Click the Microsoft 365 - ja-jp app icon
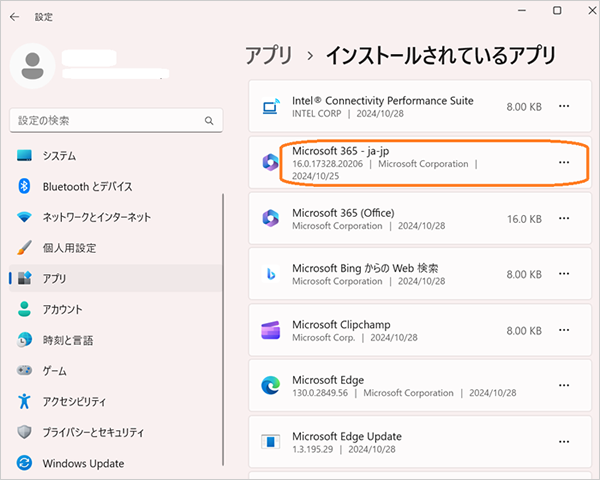Image resolution: width=600 pixels, height=480 pixels. (x=271, y=162)
